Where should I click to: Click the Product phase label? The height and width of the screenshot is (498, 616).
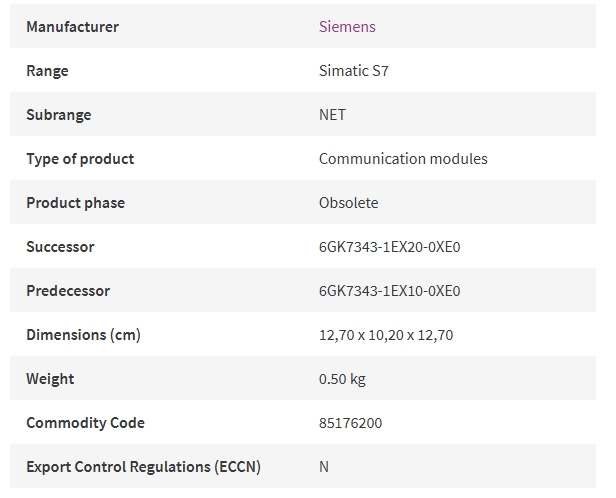[x=75, y=203]
